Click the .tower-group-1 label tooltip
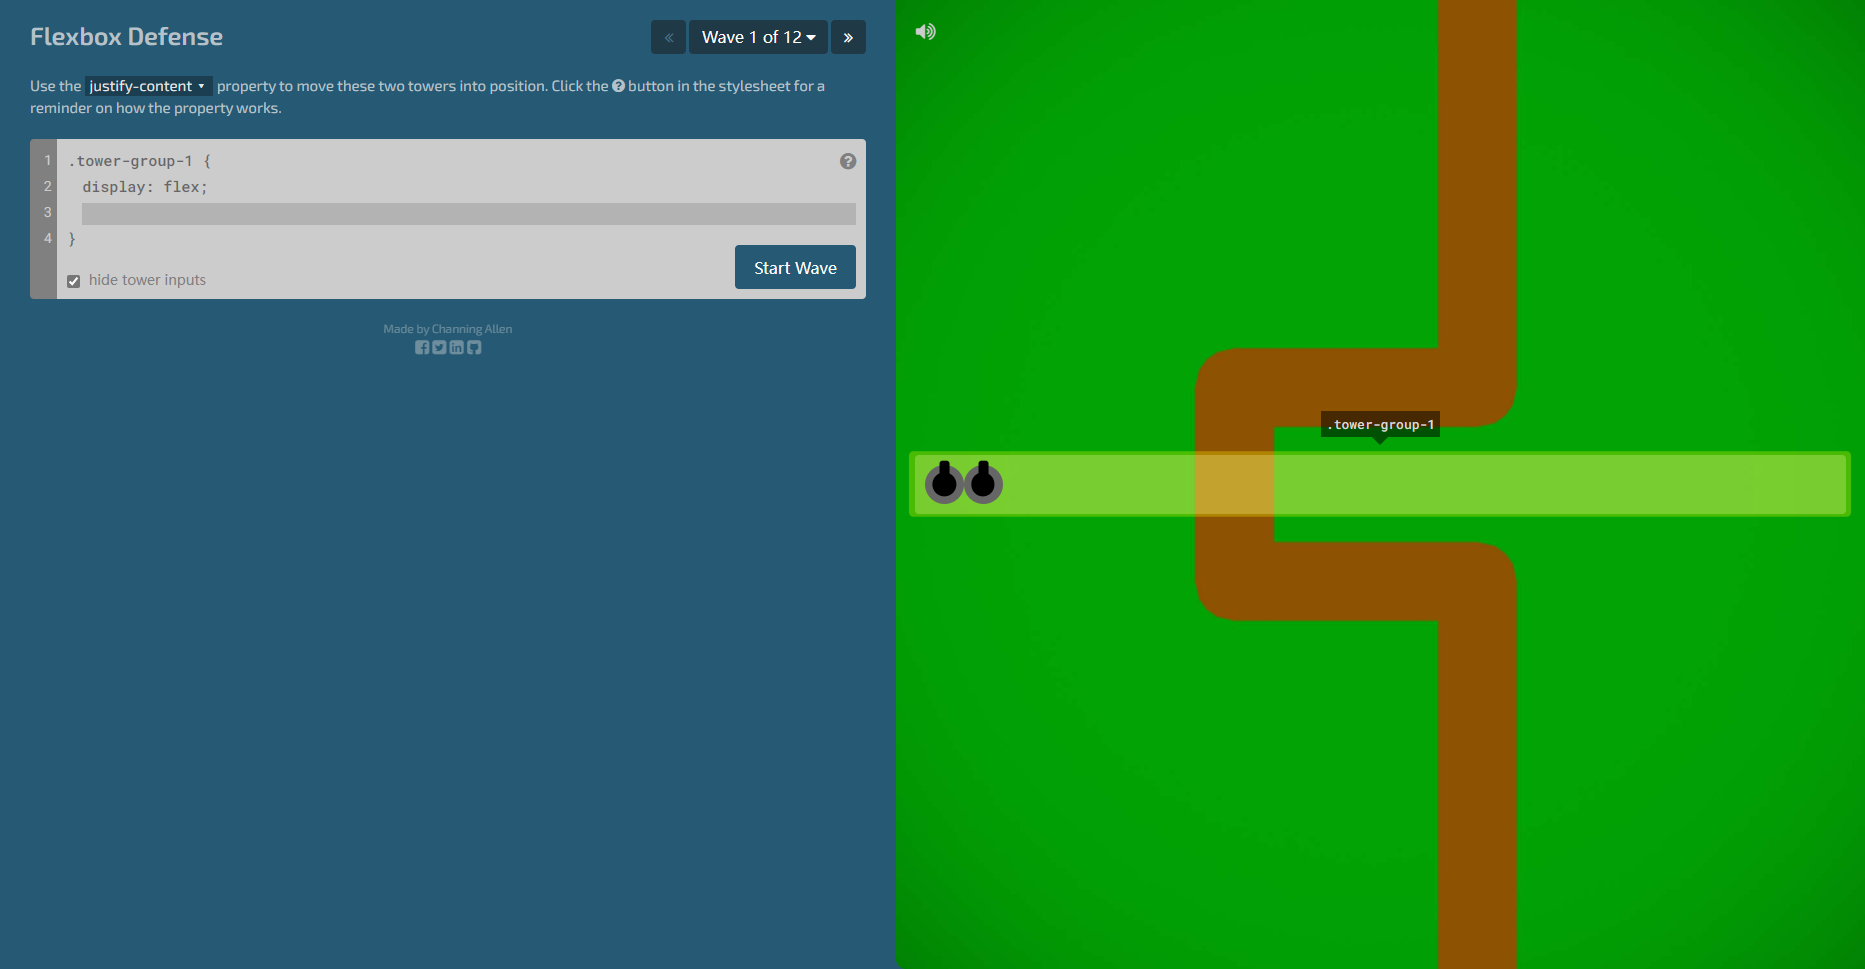 pyautogui.click(x=1380, y=425)
